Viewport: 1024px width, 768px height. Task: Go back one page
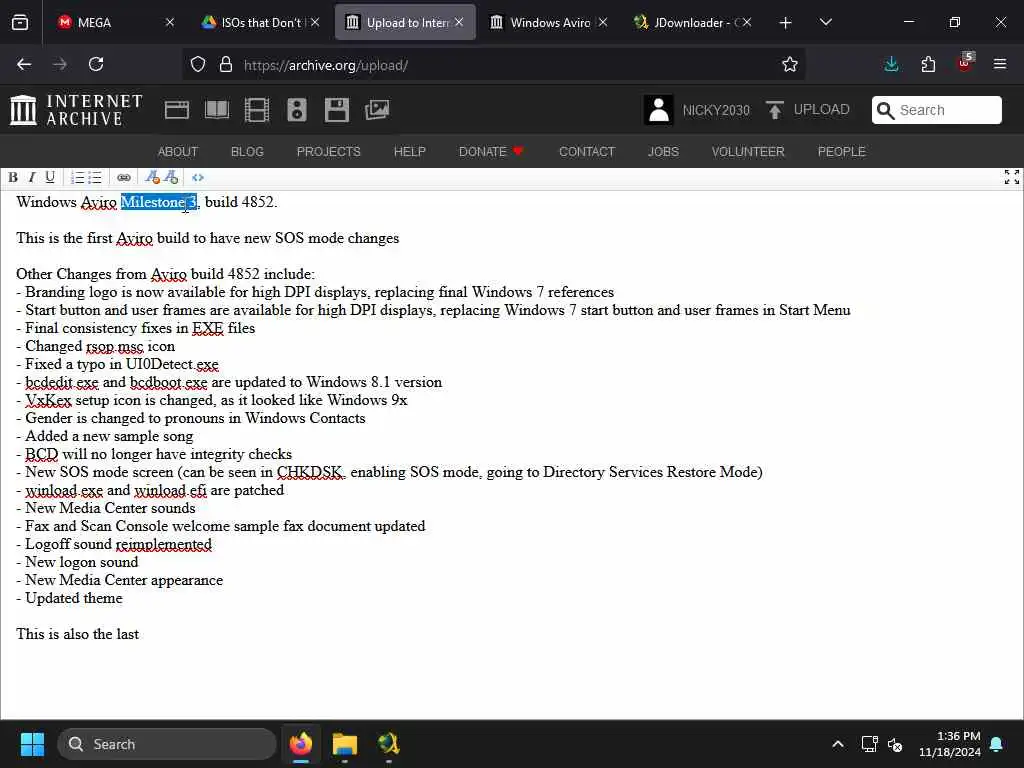[x=24, y=64]
